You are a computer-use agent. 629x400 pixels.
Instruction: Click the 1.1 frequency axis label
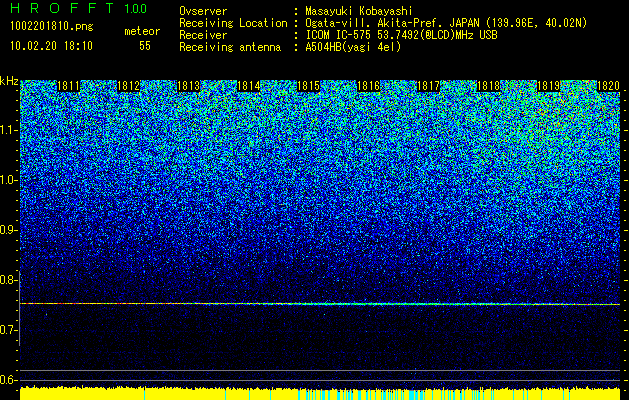tap(7, 130)
